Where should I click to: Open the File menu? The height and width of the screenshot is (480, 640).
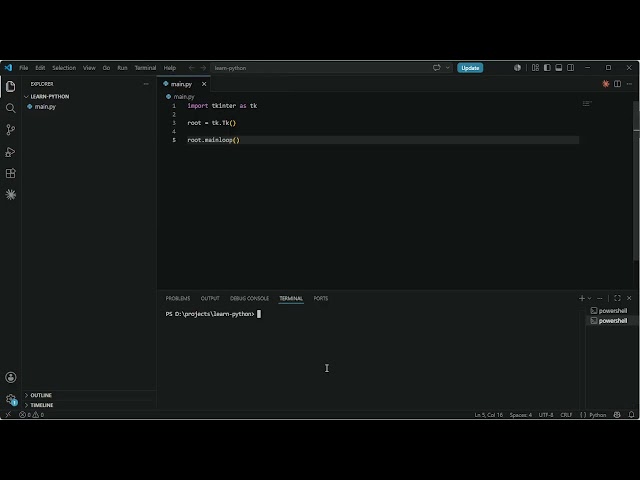(24, 68)
